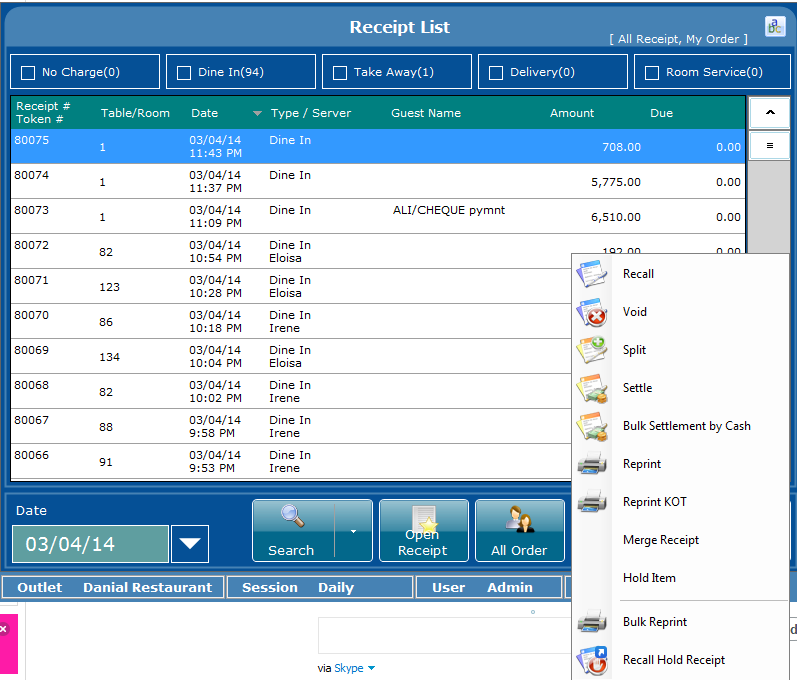The width and height of the screenshot is (797, 680).
Task: Click the Bulk Reprint printer icon
Action: pos(592,622)
